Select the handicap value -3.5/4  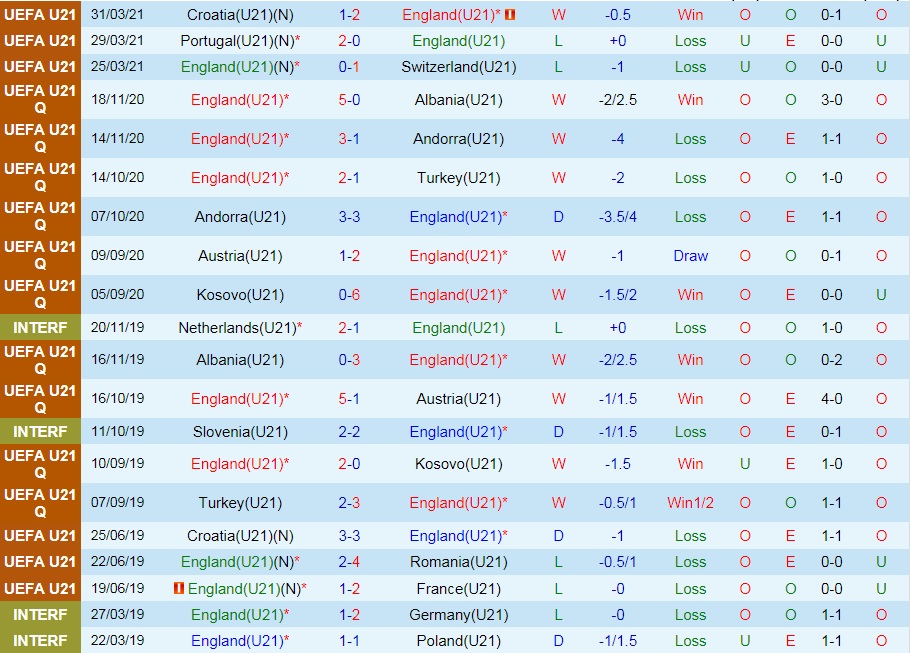(618, 217)
